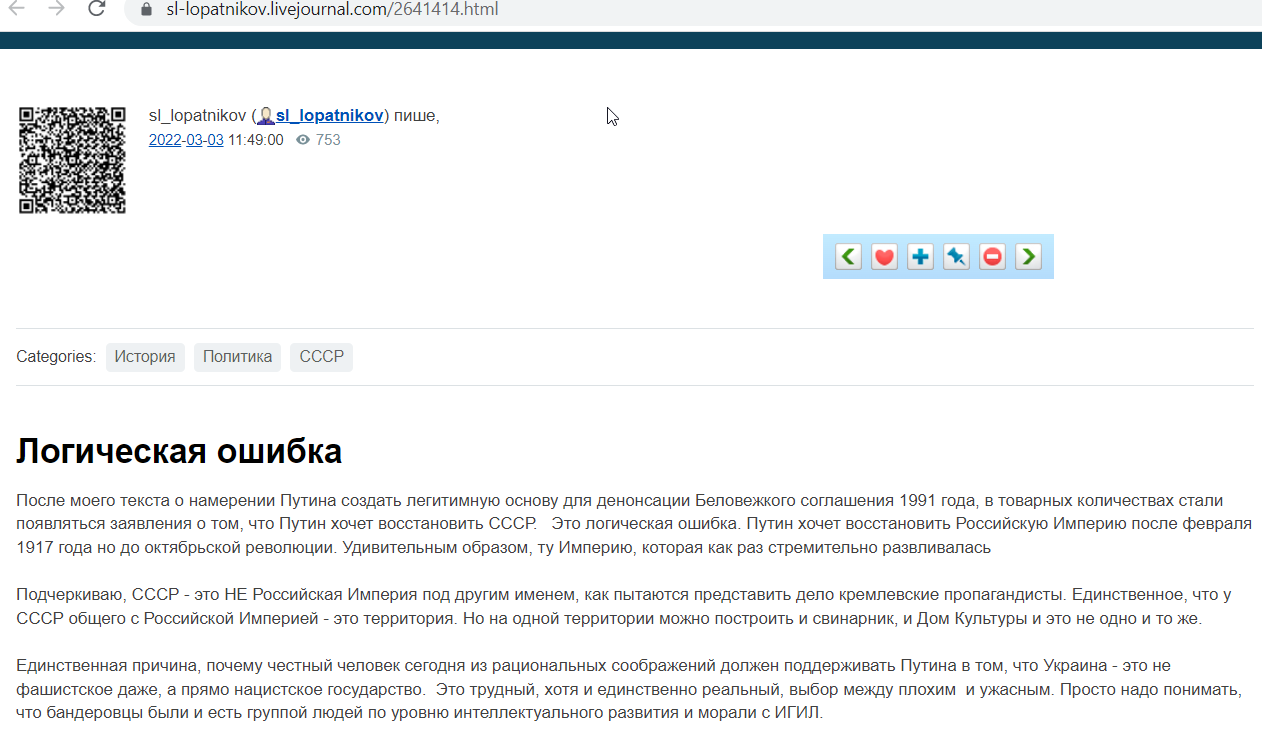Click the red heart like icon
Viewport: 1262px width, 735px height.
(884, 257)
